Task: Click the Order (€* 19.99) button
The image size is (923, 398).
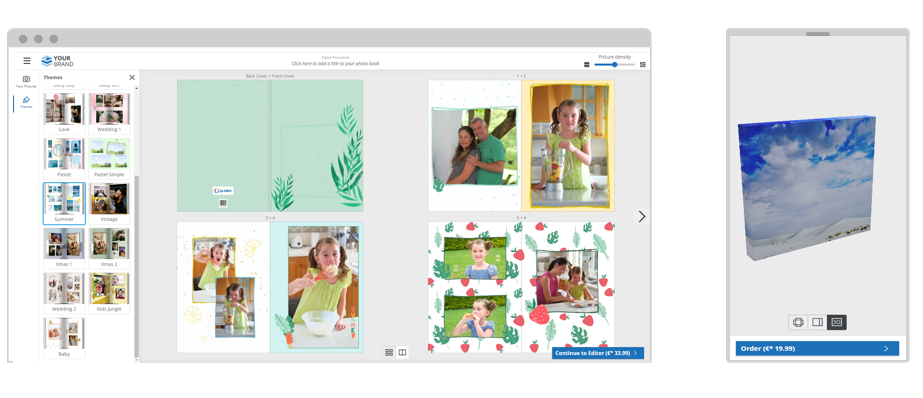Action: pyautogui.click(x=817, y=349)
